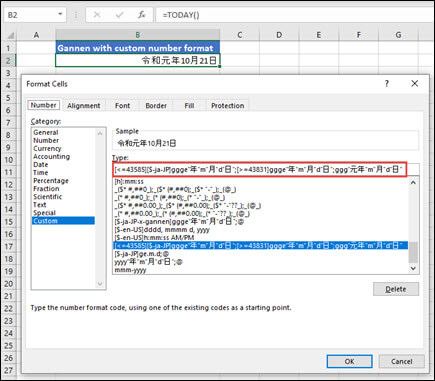The image size is (435, 381).
Task: Click the Cancel button
Action: (x=401, y=361)
